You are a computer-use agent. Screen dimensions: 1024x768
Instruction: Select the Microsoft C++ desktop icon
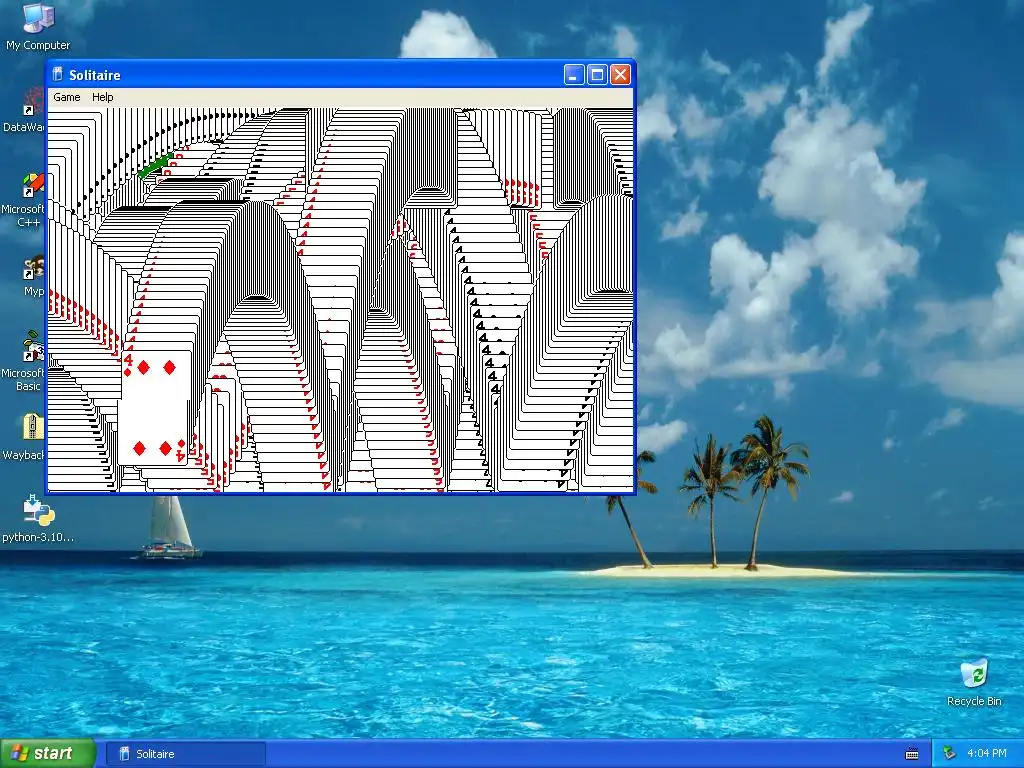(33, 185)
